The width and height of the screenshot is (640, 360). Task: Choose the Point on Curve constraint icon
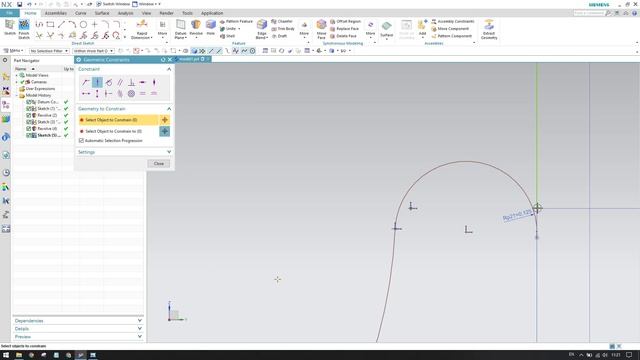97,82
